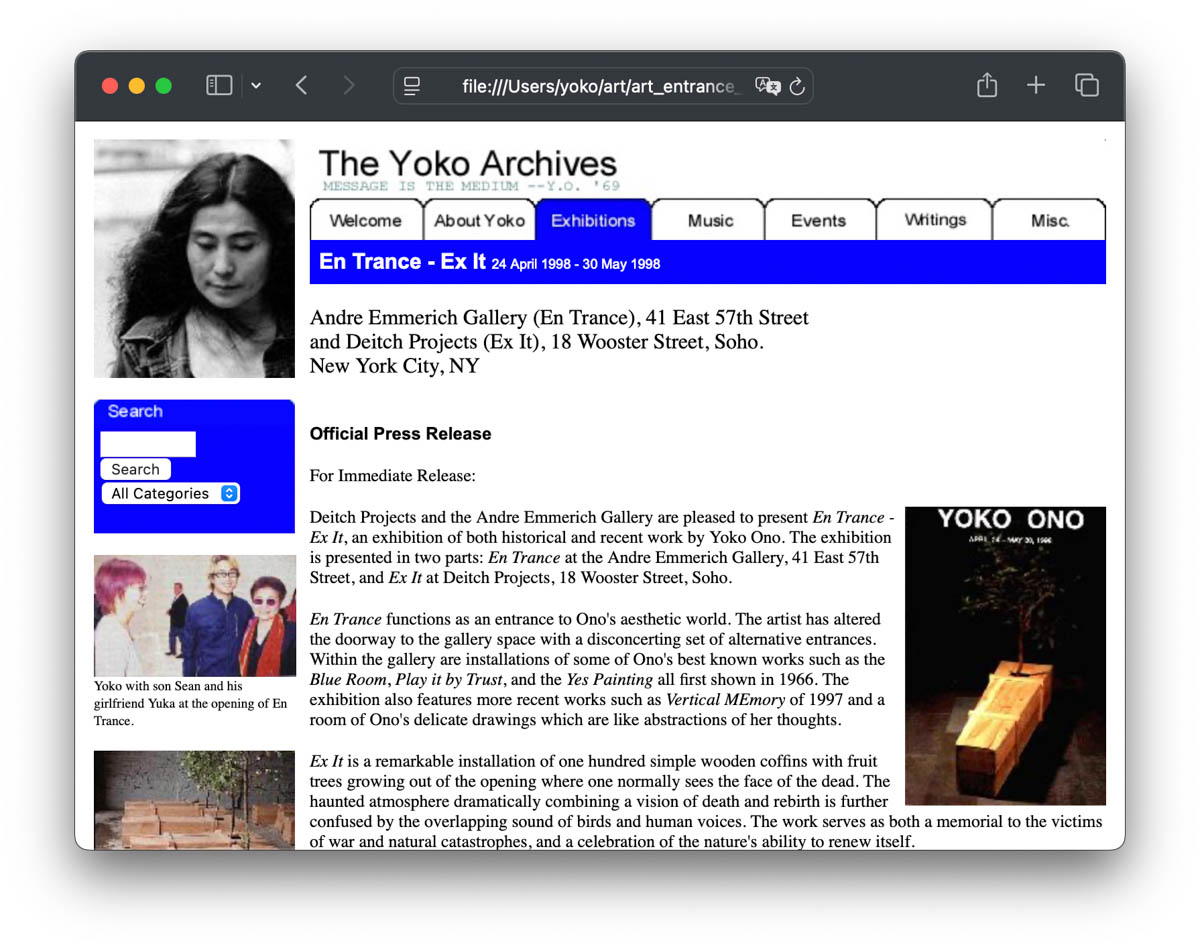The height and width of the screenshot is (949, 1200).
Task: Expand the chevron next to the sidebar button
Action: [256, 85]
